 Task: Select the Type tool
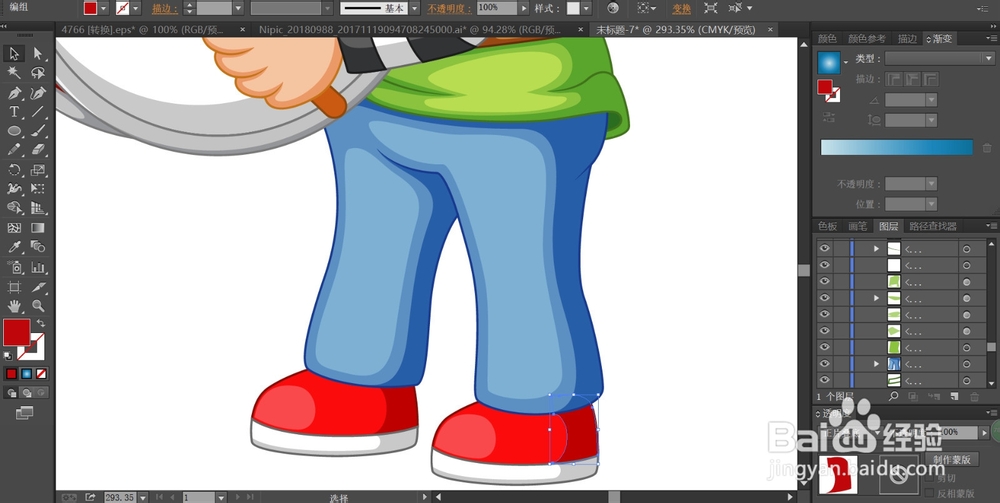point(14,112)
